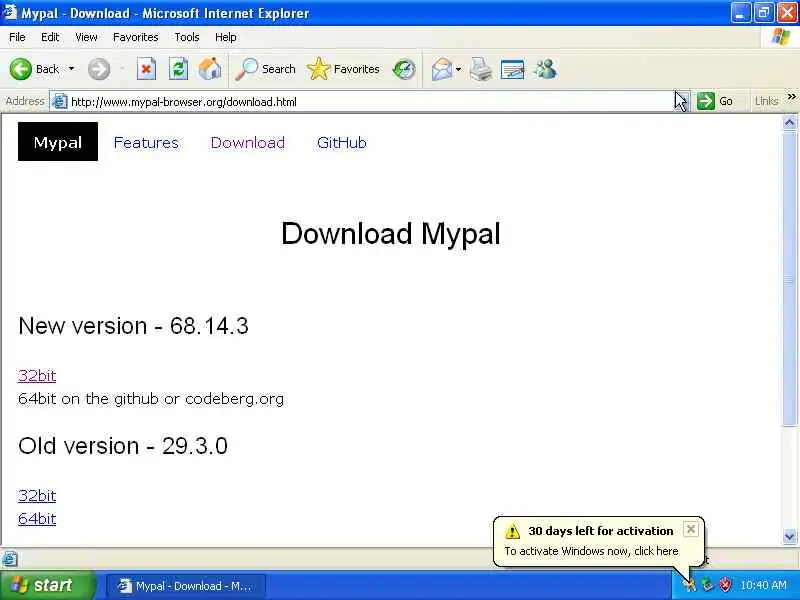Screen dimensions: 800x600
Task: Click the Download Mypal heading text
Action: 391,234
